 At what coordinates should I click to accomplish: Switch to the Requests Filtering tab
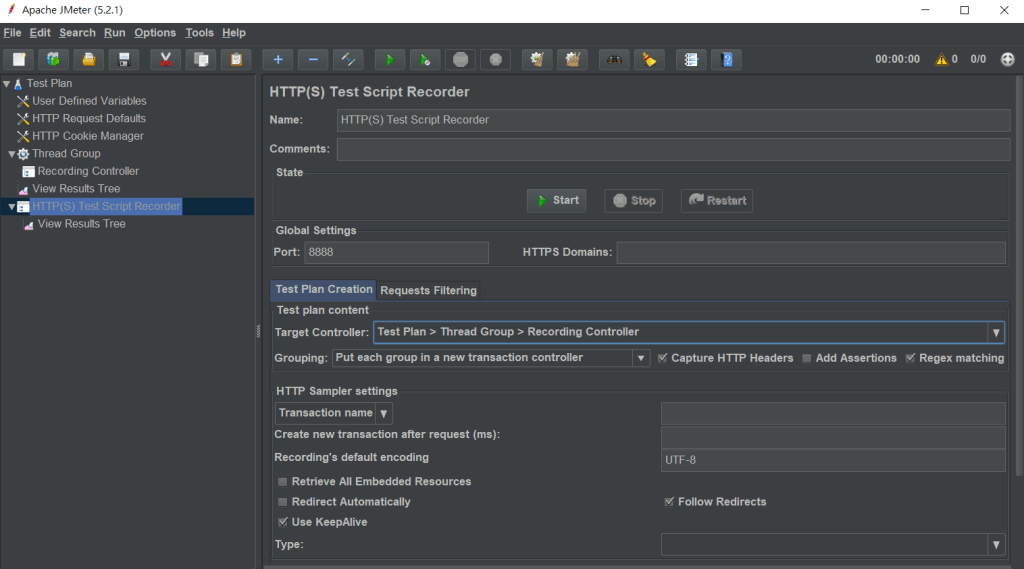click(428, 290)
